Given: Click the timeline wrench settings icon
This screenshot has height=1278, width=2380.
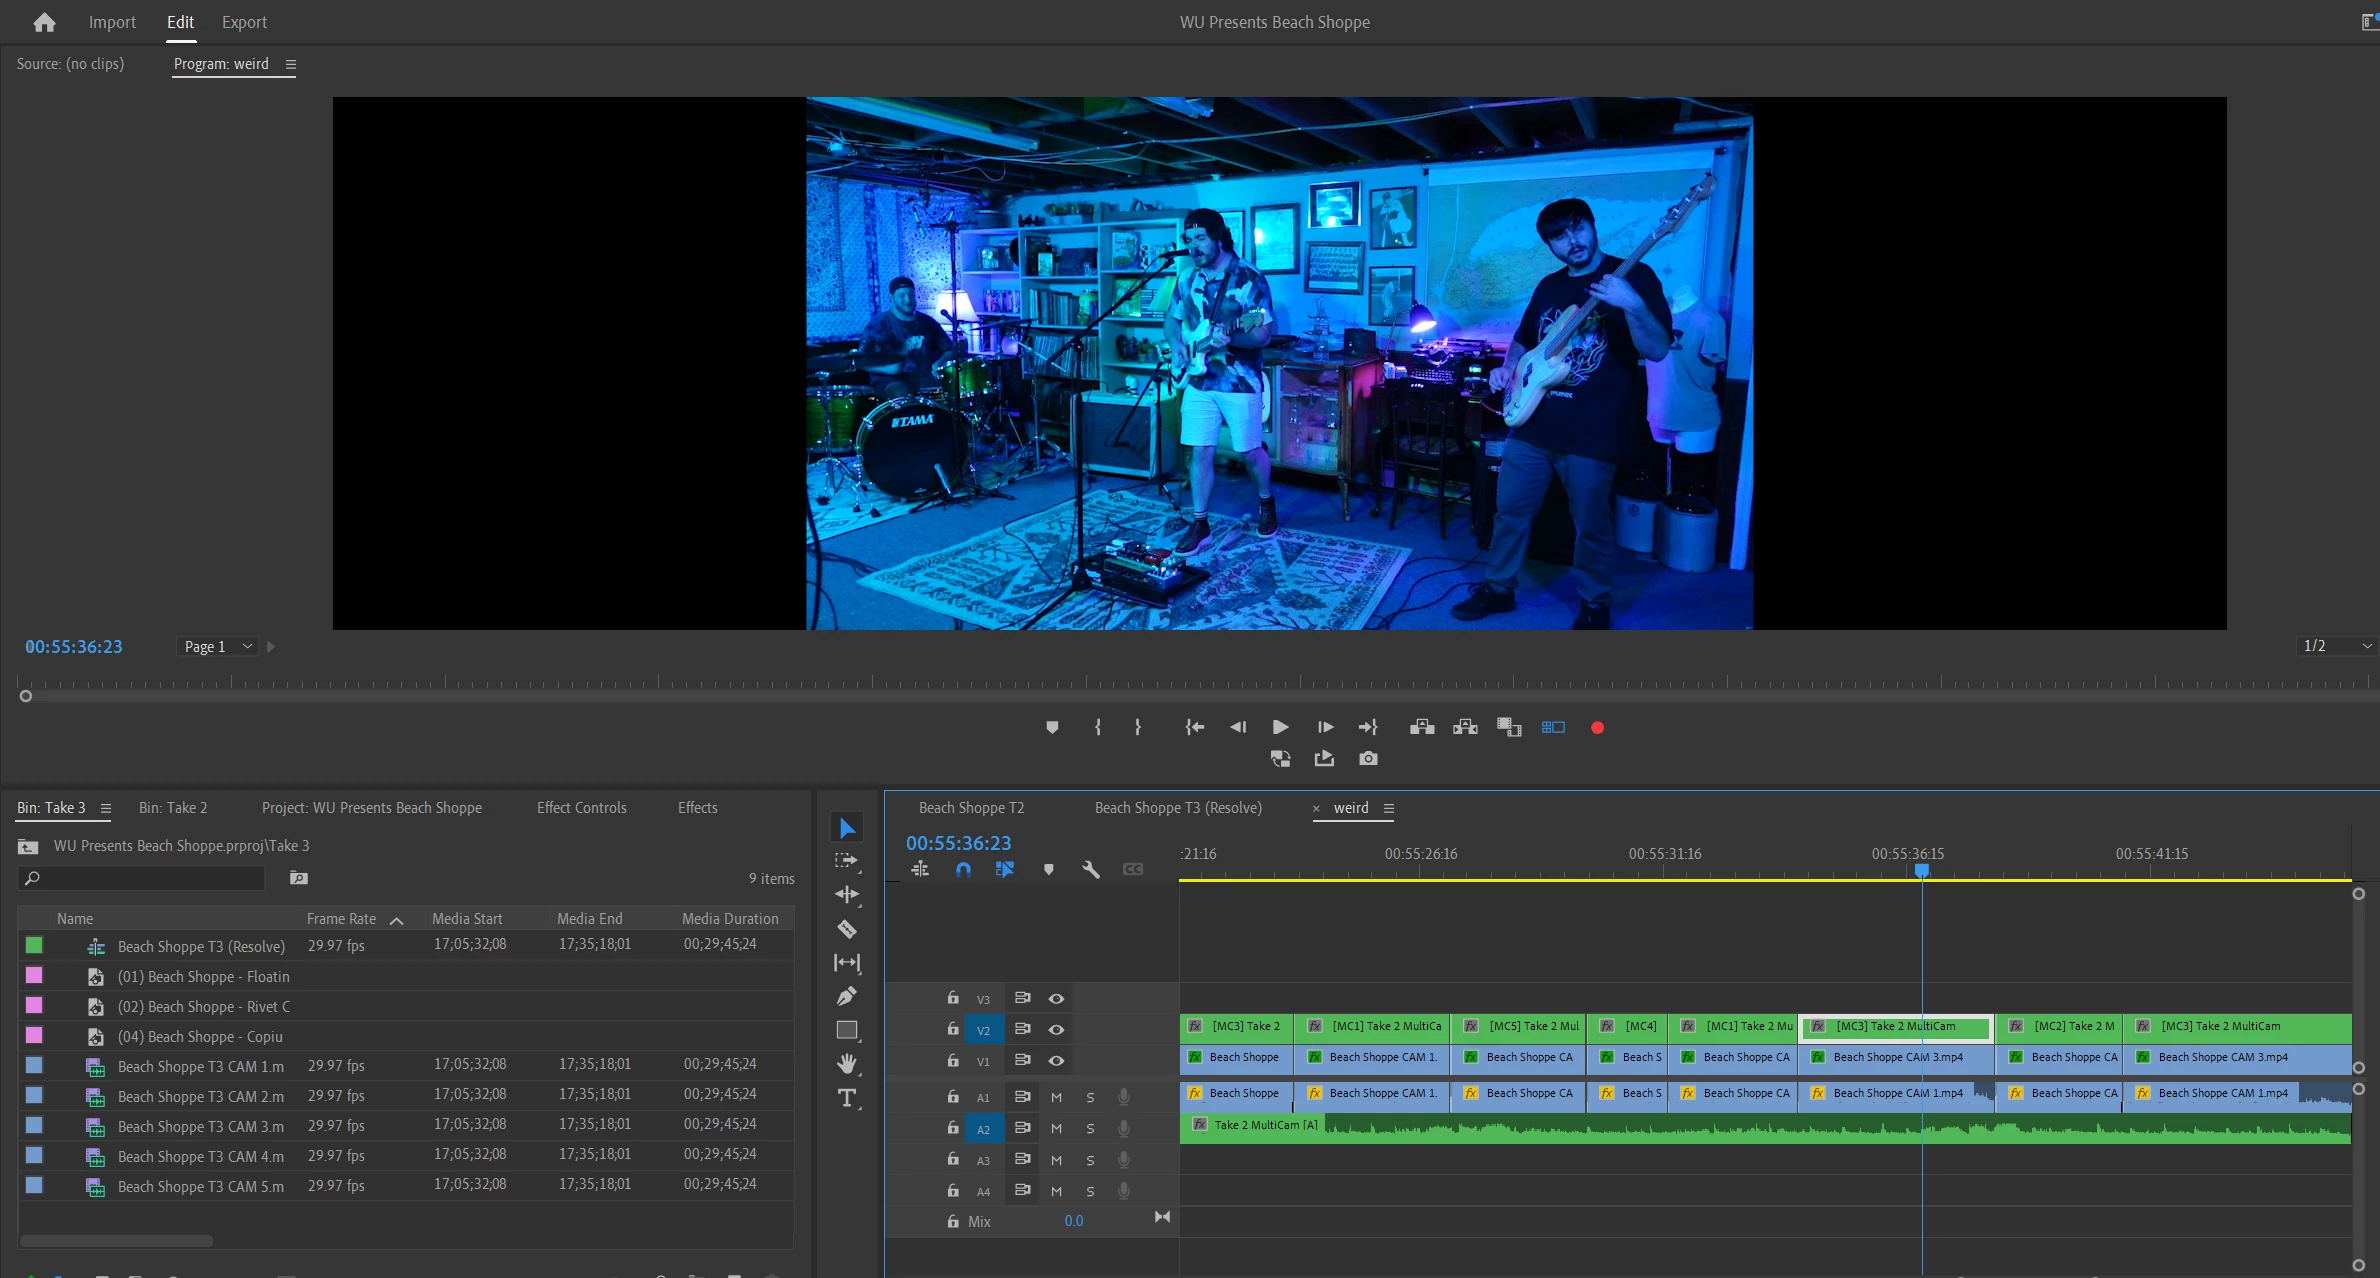Looking at the screenshot, I should (x=1091, y=869).
